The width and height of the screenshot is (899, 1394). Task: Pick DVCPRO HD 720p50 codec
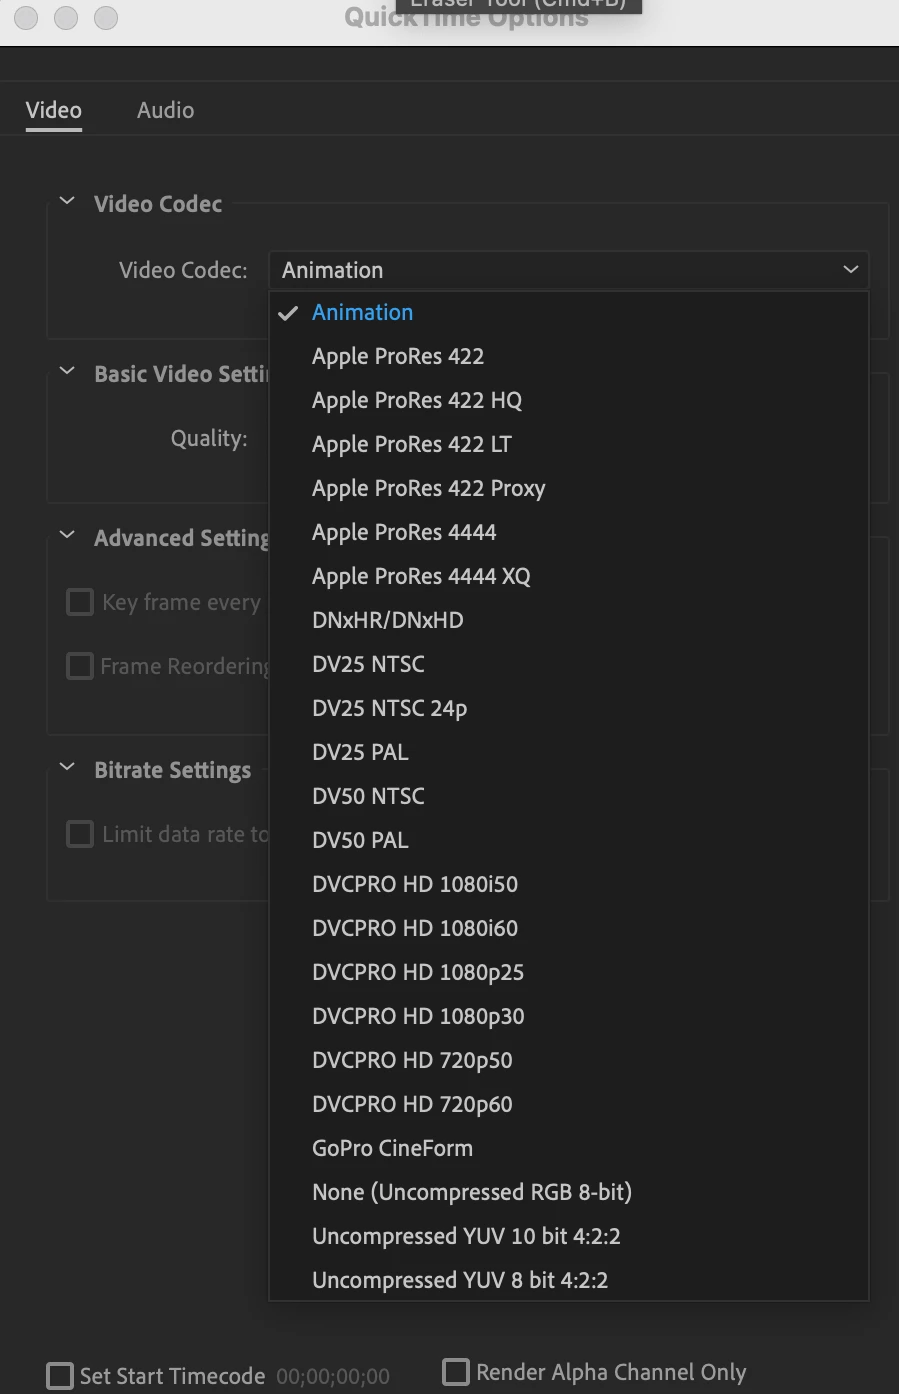[x=568, y=1060]
